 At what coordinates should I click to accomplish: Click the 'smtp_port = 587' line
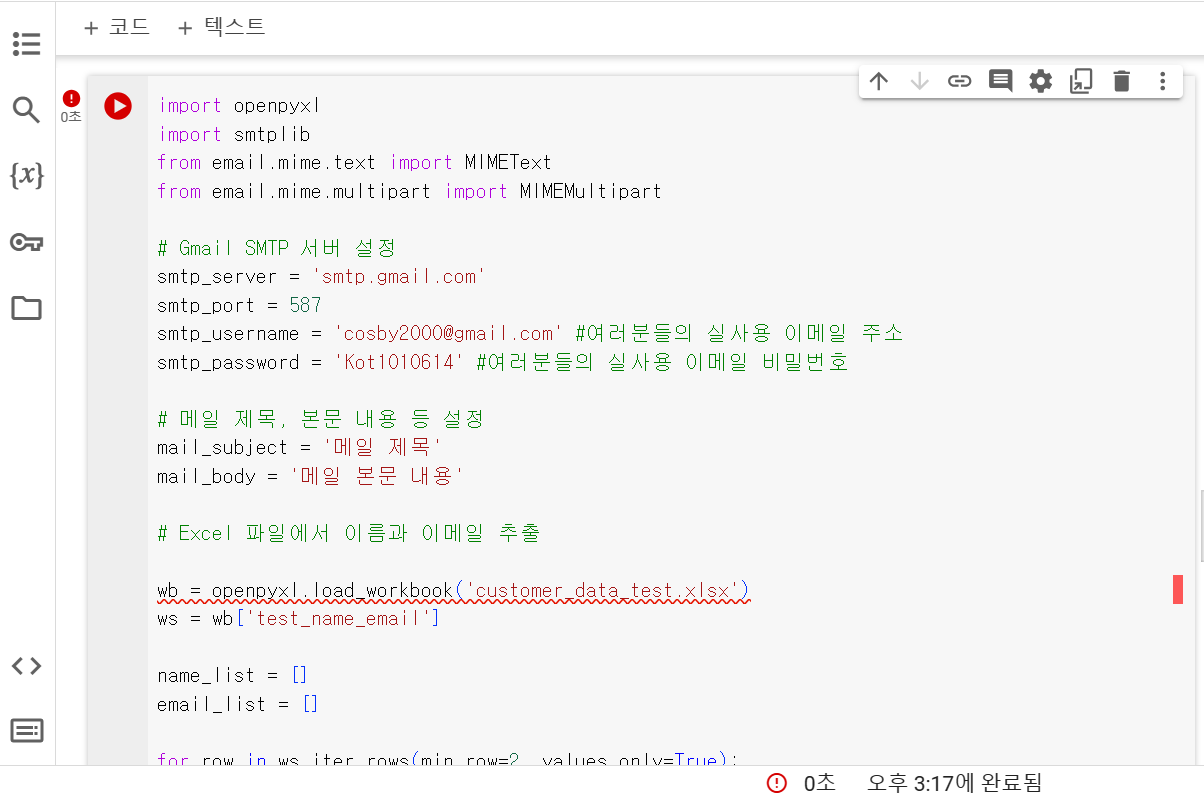pos(239,305)
